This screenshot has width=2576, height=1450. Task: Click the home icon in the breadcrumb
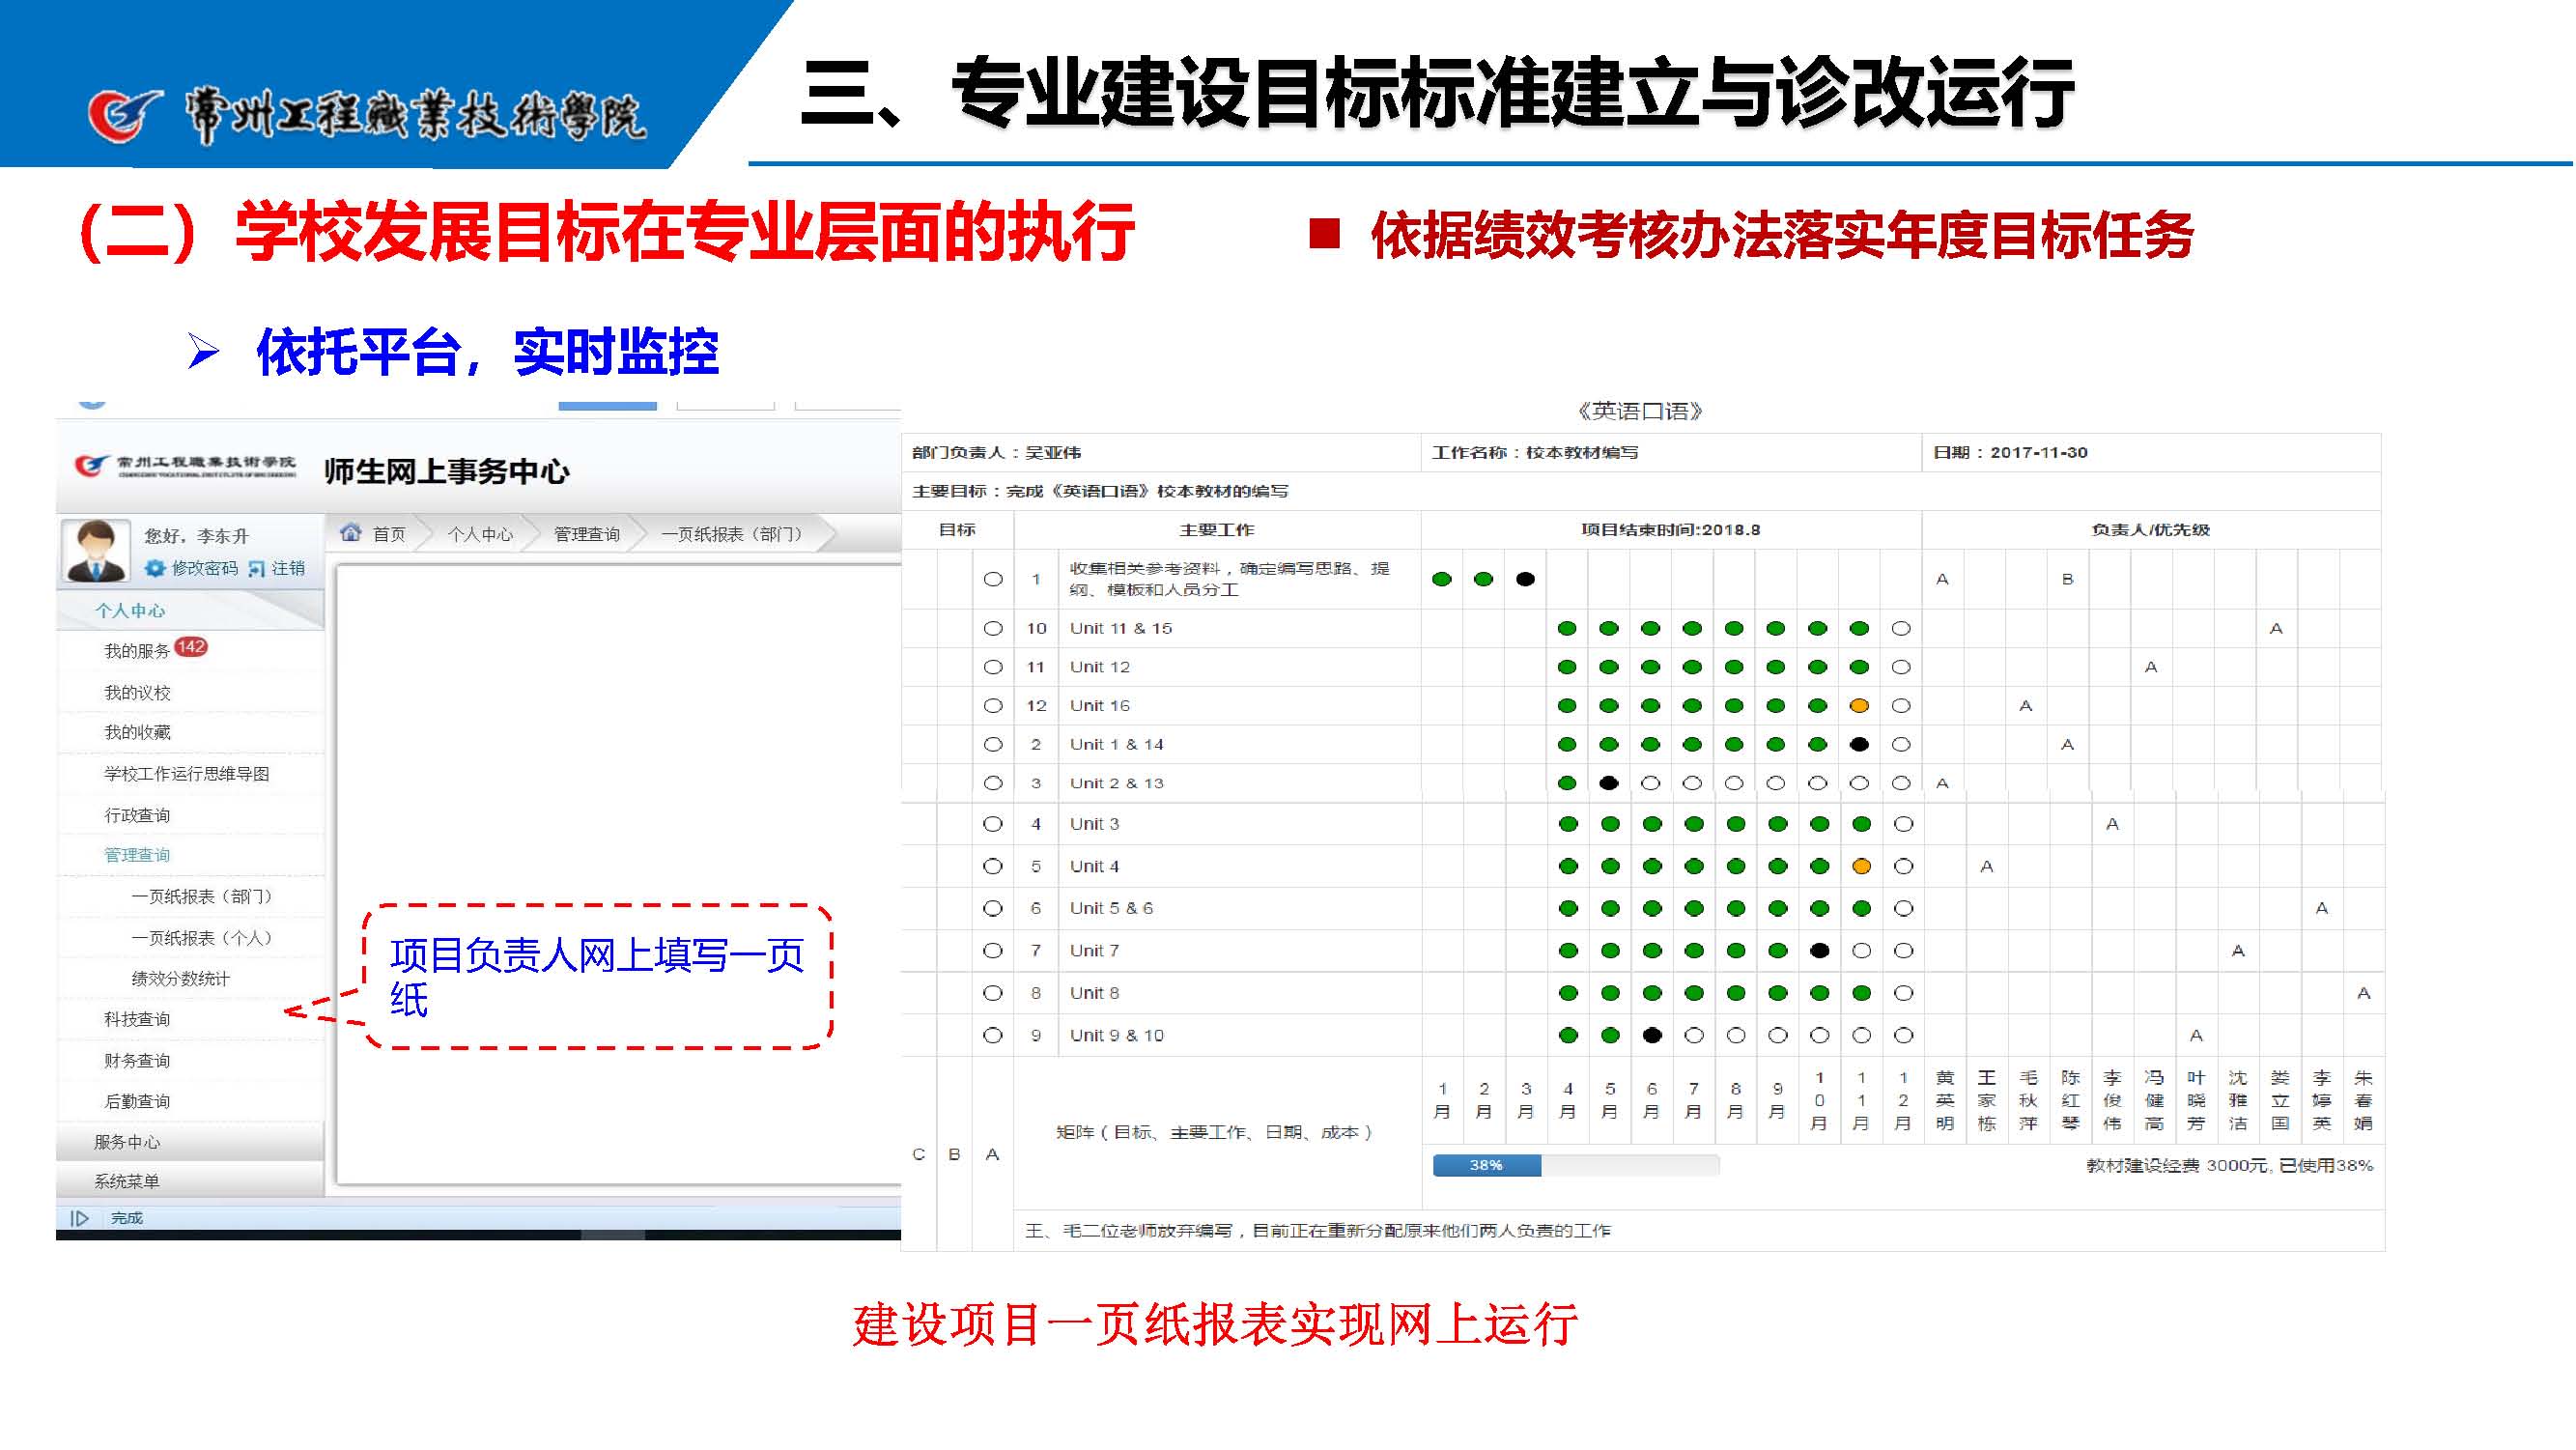coord(351,534)
